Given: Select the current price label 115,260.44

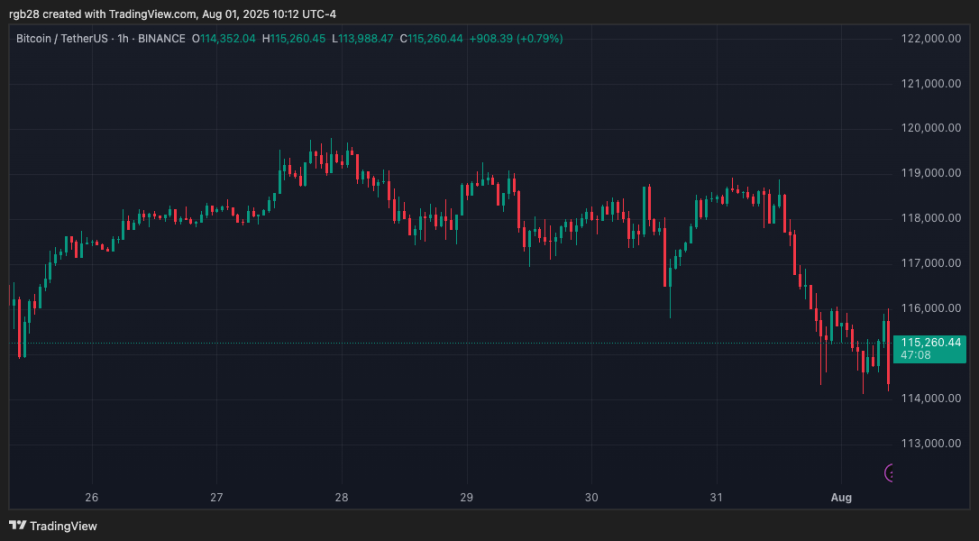Looking at the screenshot, I should click(x=930, y=342).
